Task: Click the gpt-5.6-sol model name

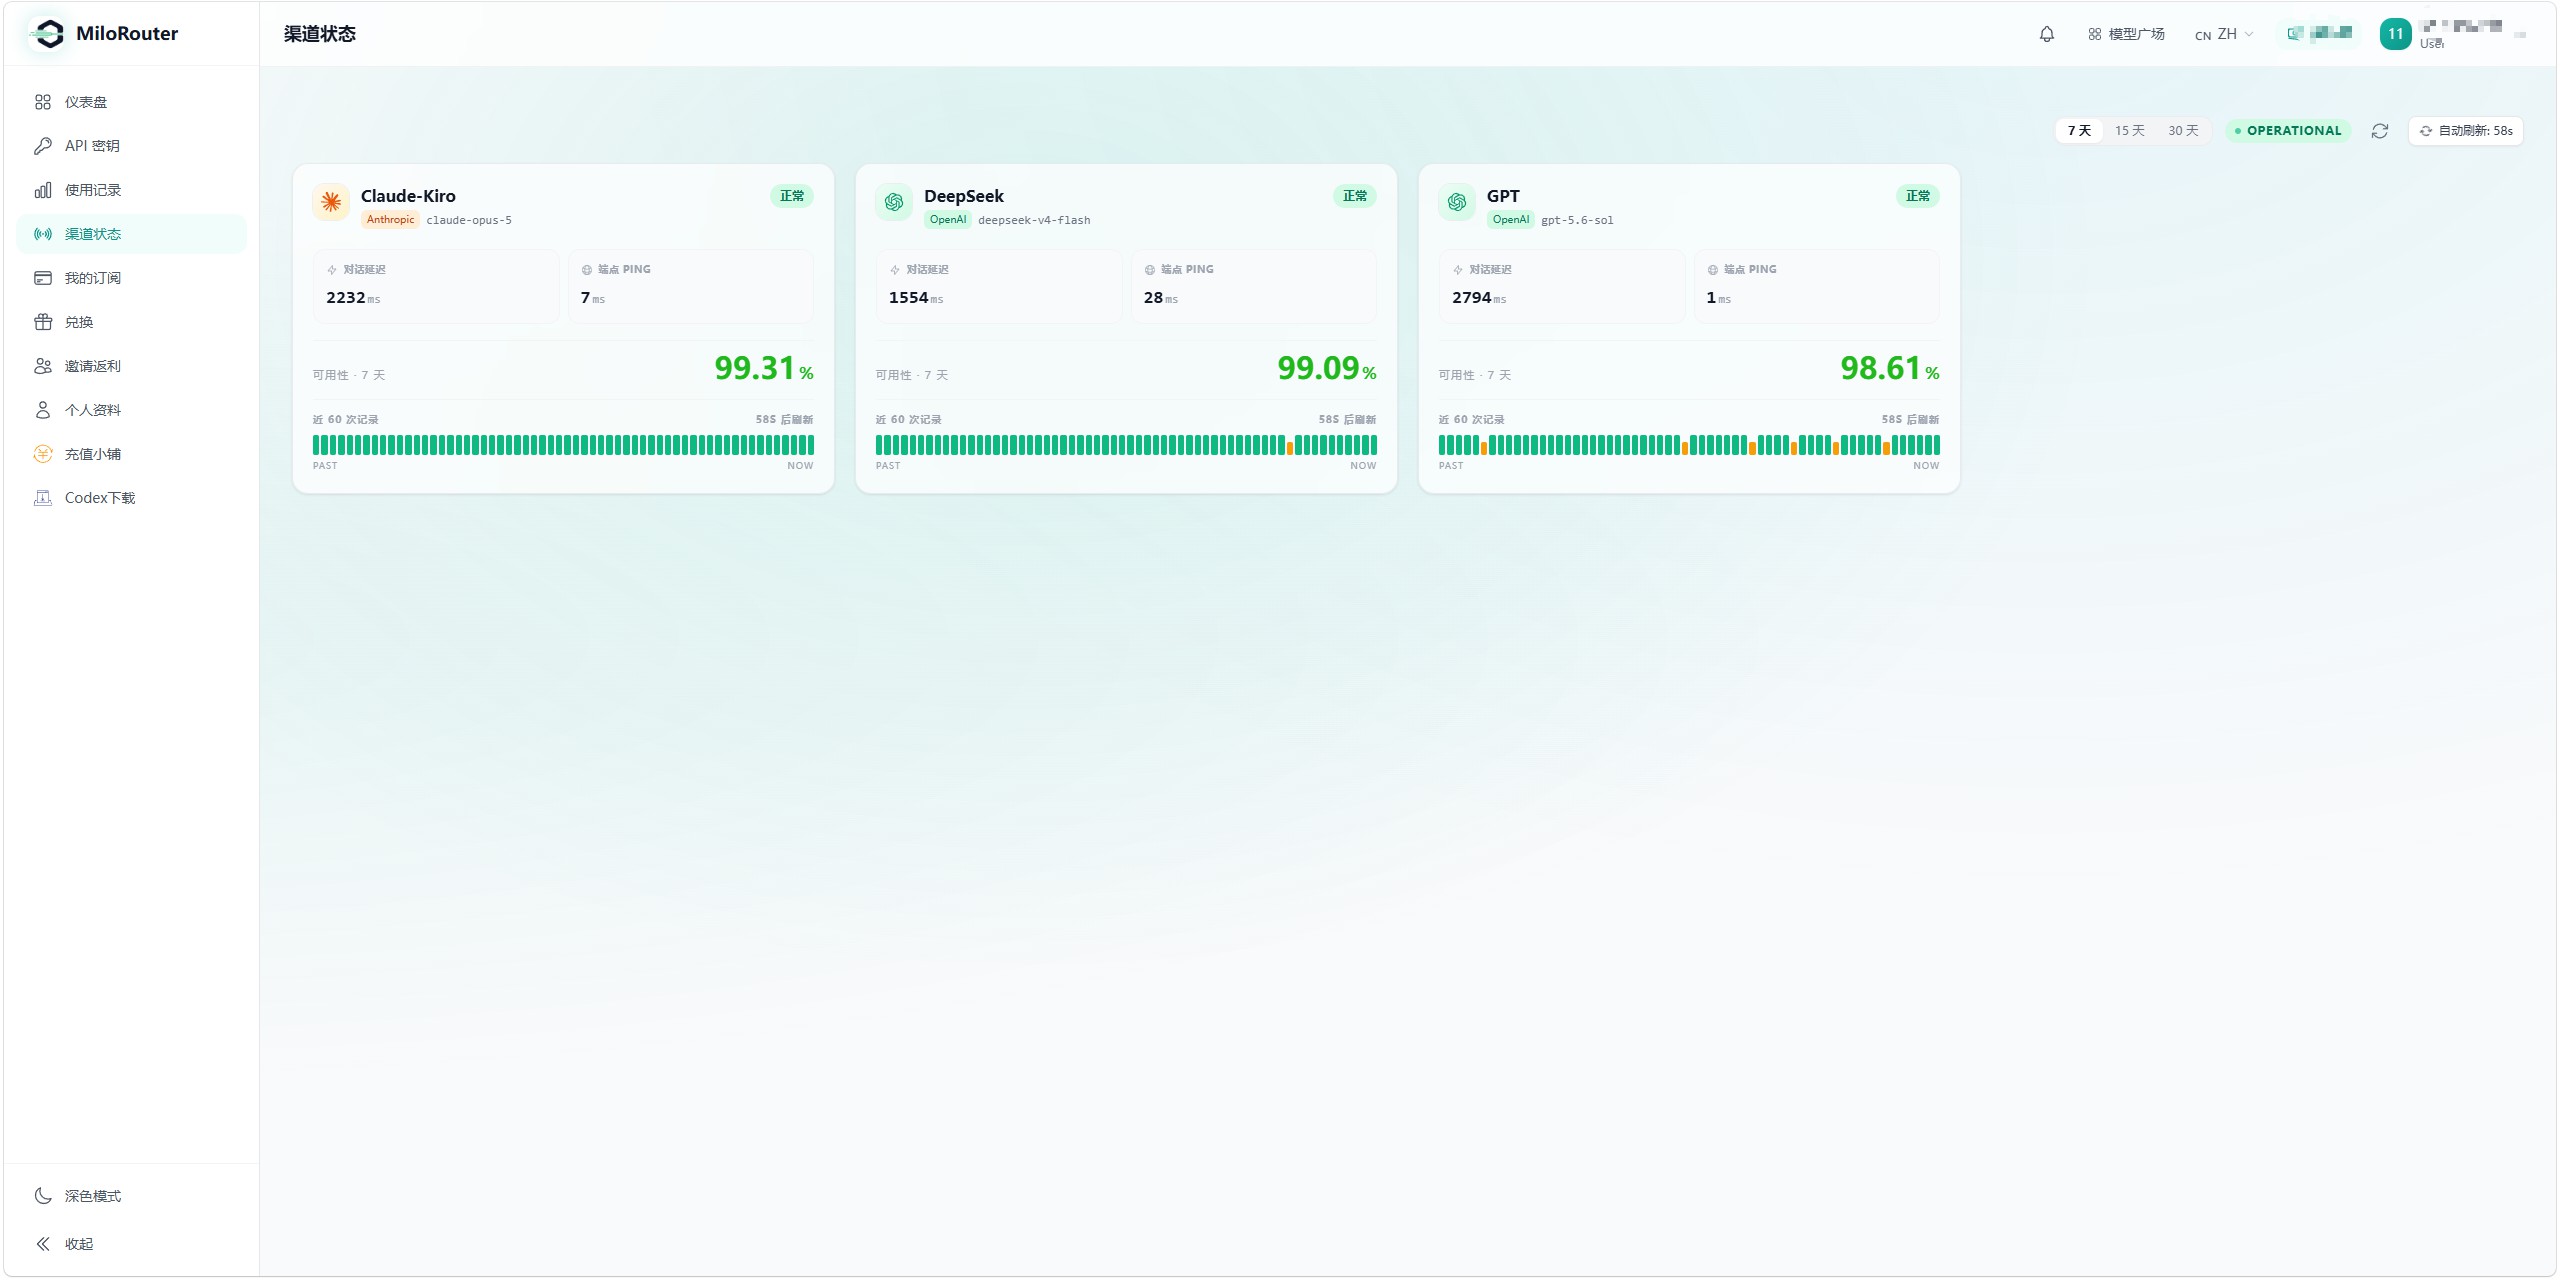Action: pos(1577,220)
